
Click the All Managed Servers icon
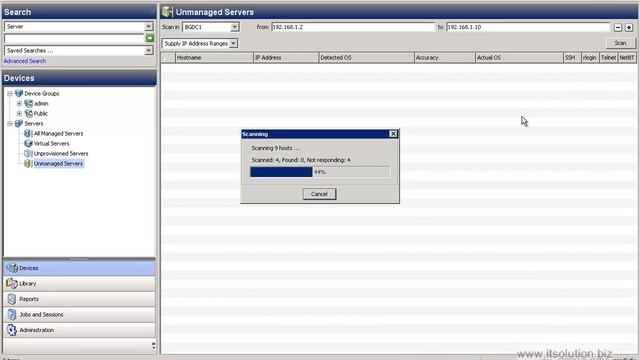[x=28, y=133]
